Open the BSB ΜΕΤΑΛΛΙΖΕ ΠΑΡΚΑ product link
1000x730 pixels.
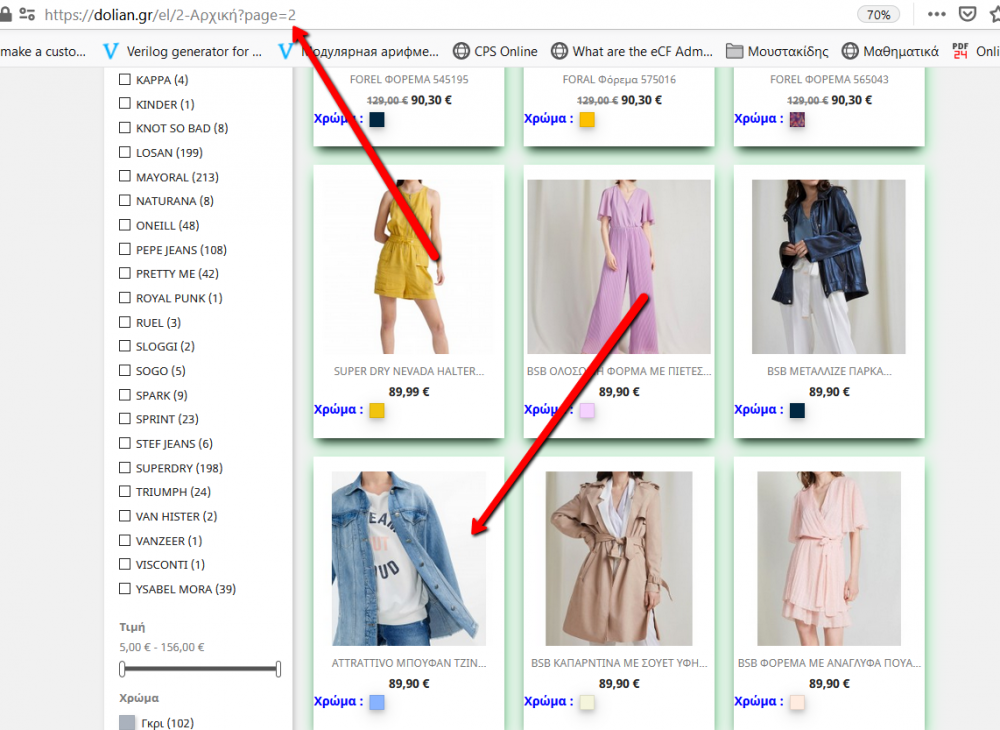828,371
